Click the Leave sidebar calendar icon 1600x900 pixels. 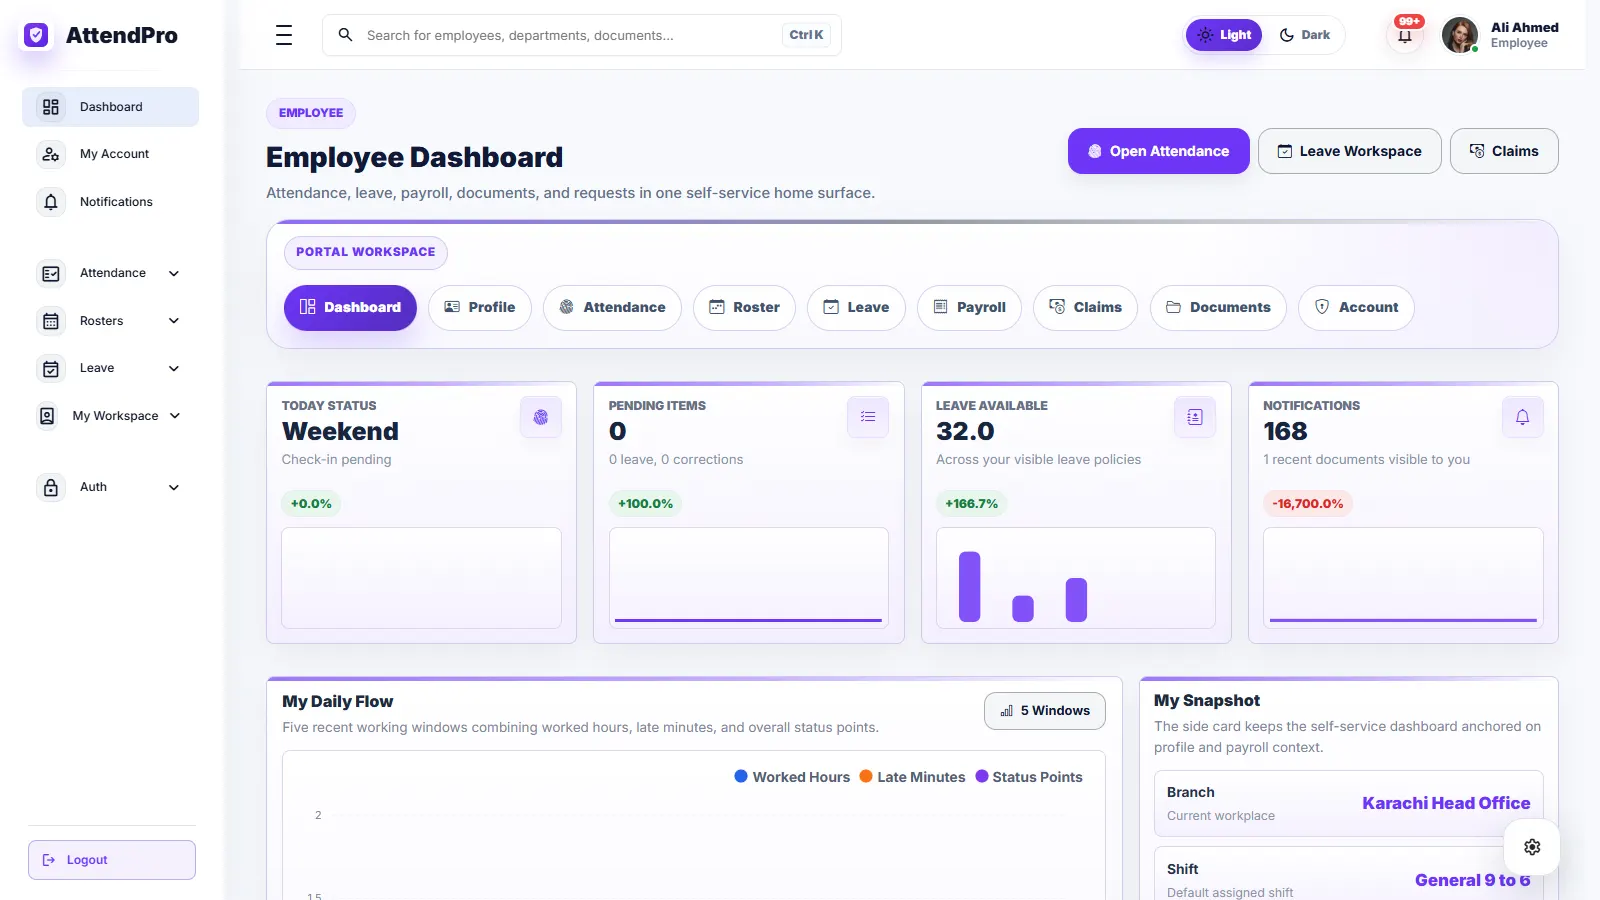pyautogui.click(x=51, y=368)
